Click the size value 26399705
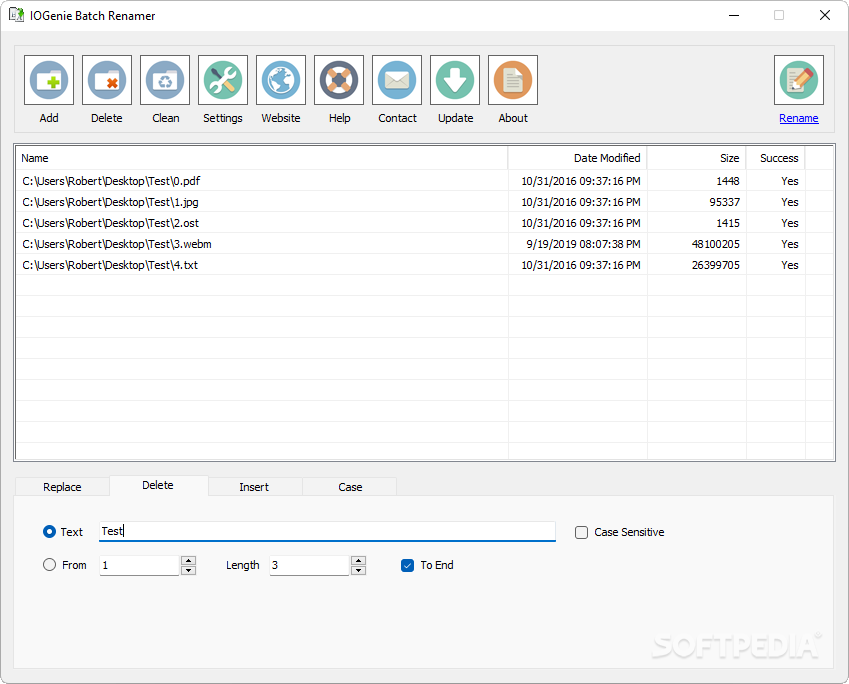 pyautogui.click(x=715, y=265)
